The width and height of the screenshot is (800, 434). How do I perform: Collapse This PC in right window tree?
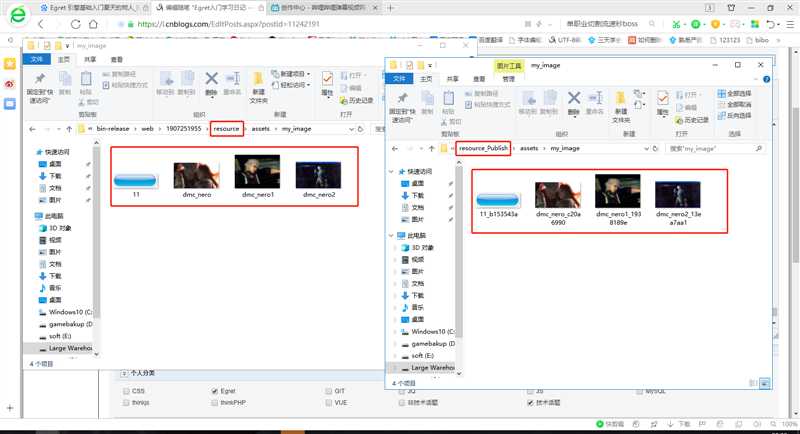coord(391,236)
